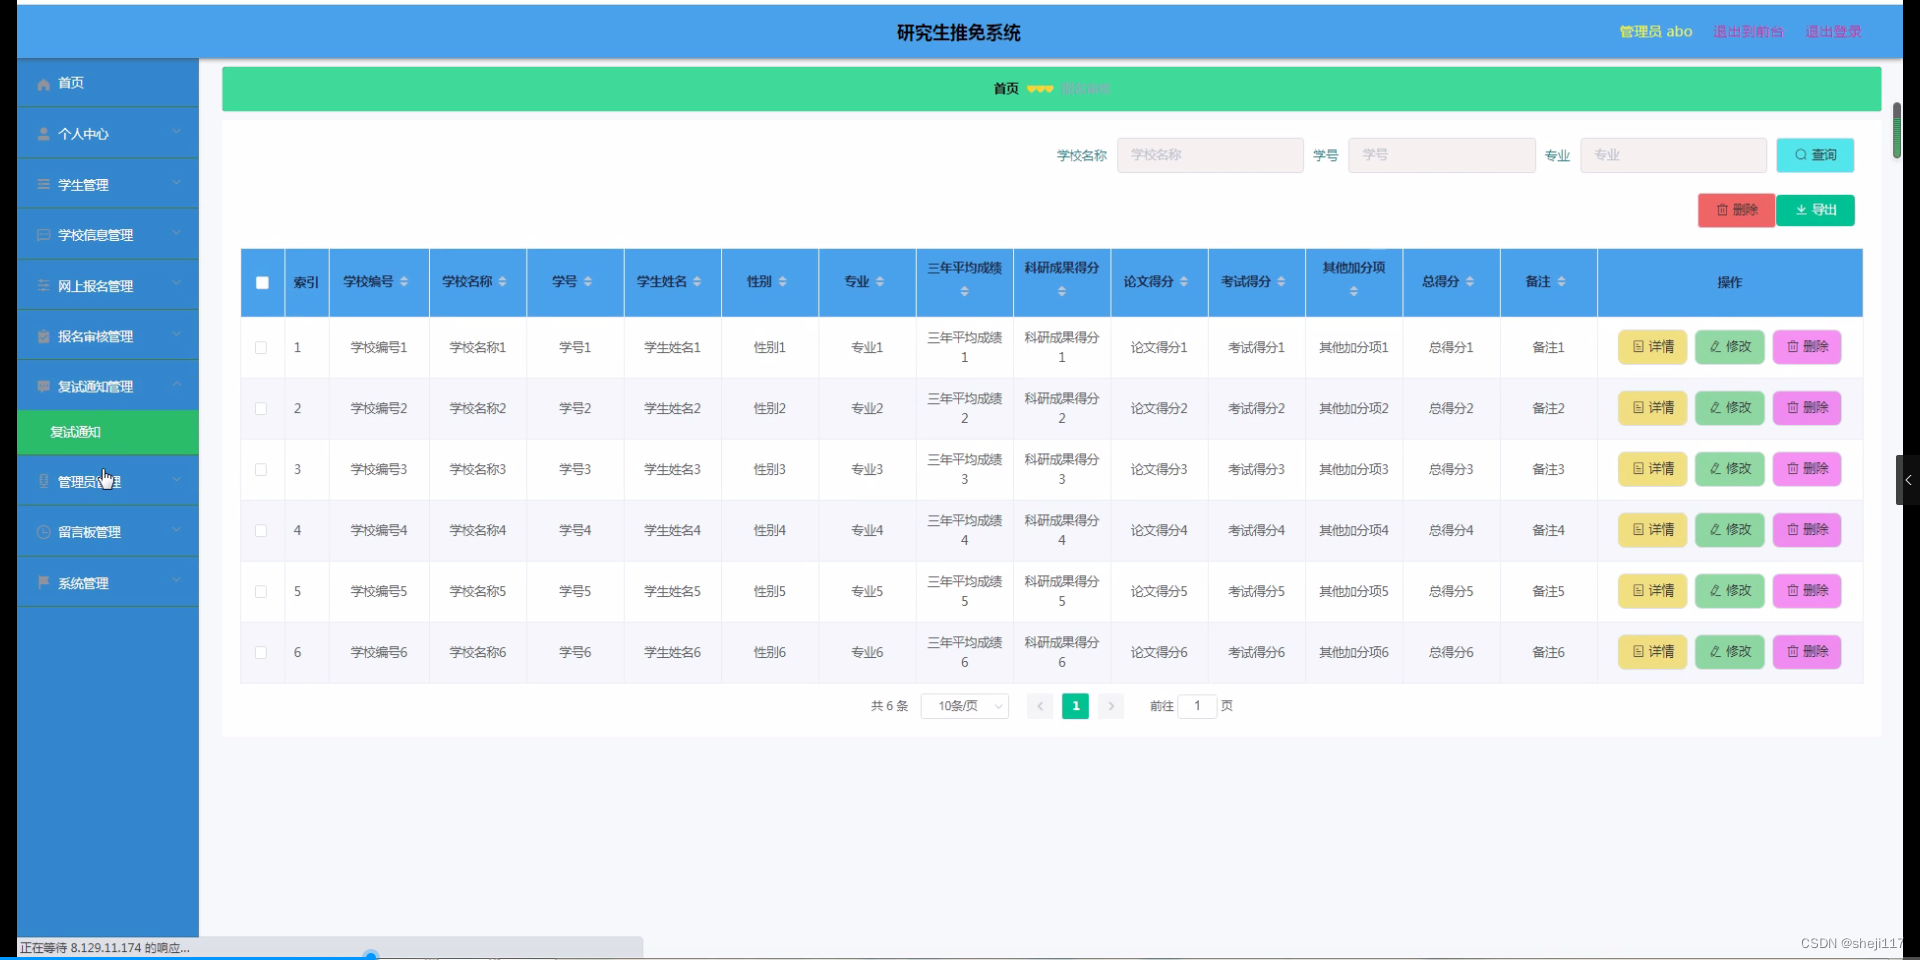Collapse the 复试通知管理 menu section
The height and width of the screenshot is (960, 1920).
tap(177, 386)
